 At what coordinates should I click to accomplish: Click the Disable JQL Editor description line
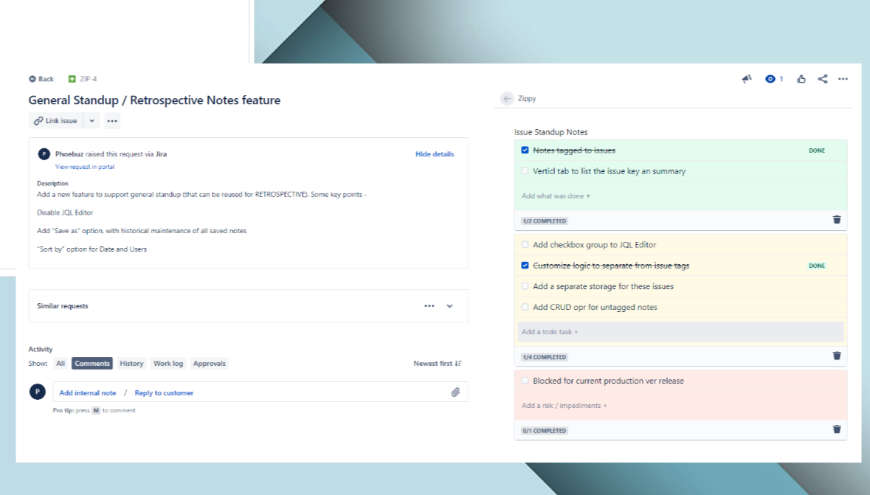pyautogui.click(x=65, y=213)
